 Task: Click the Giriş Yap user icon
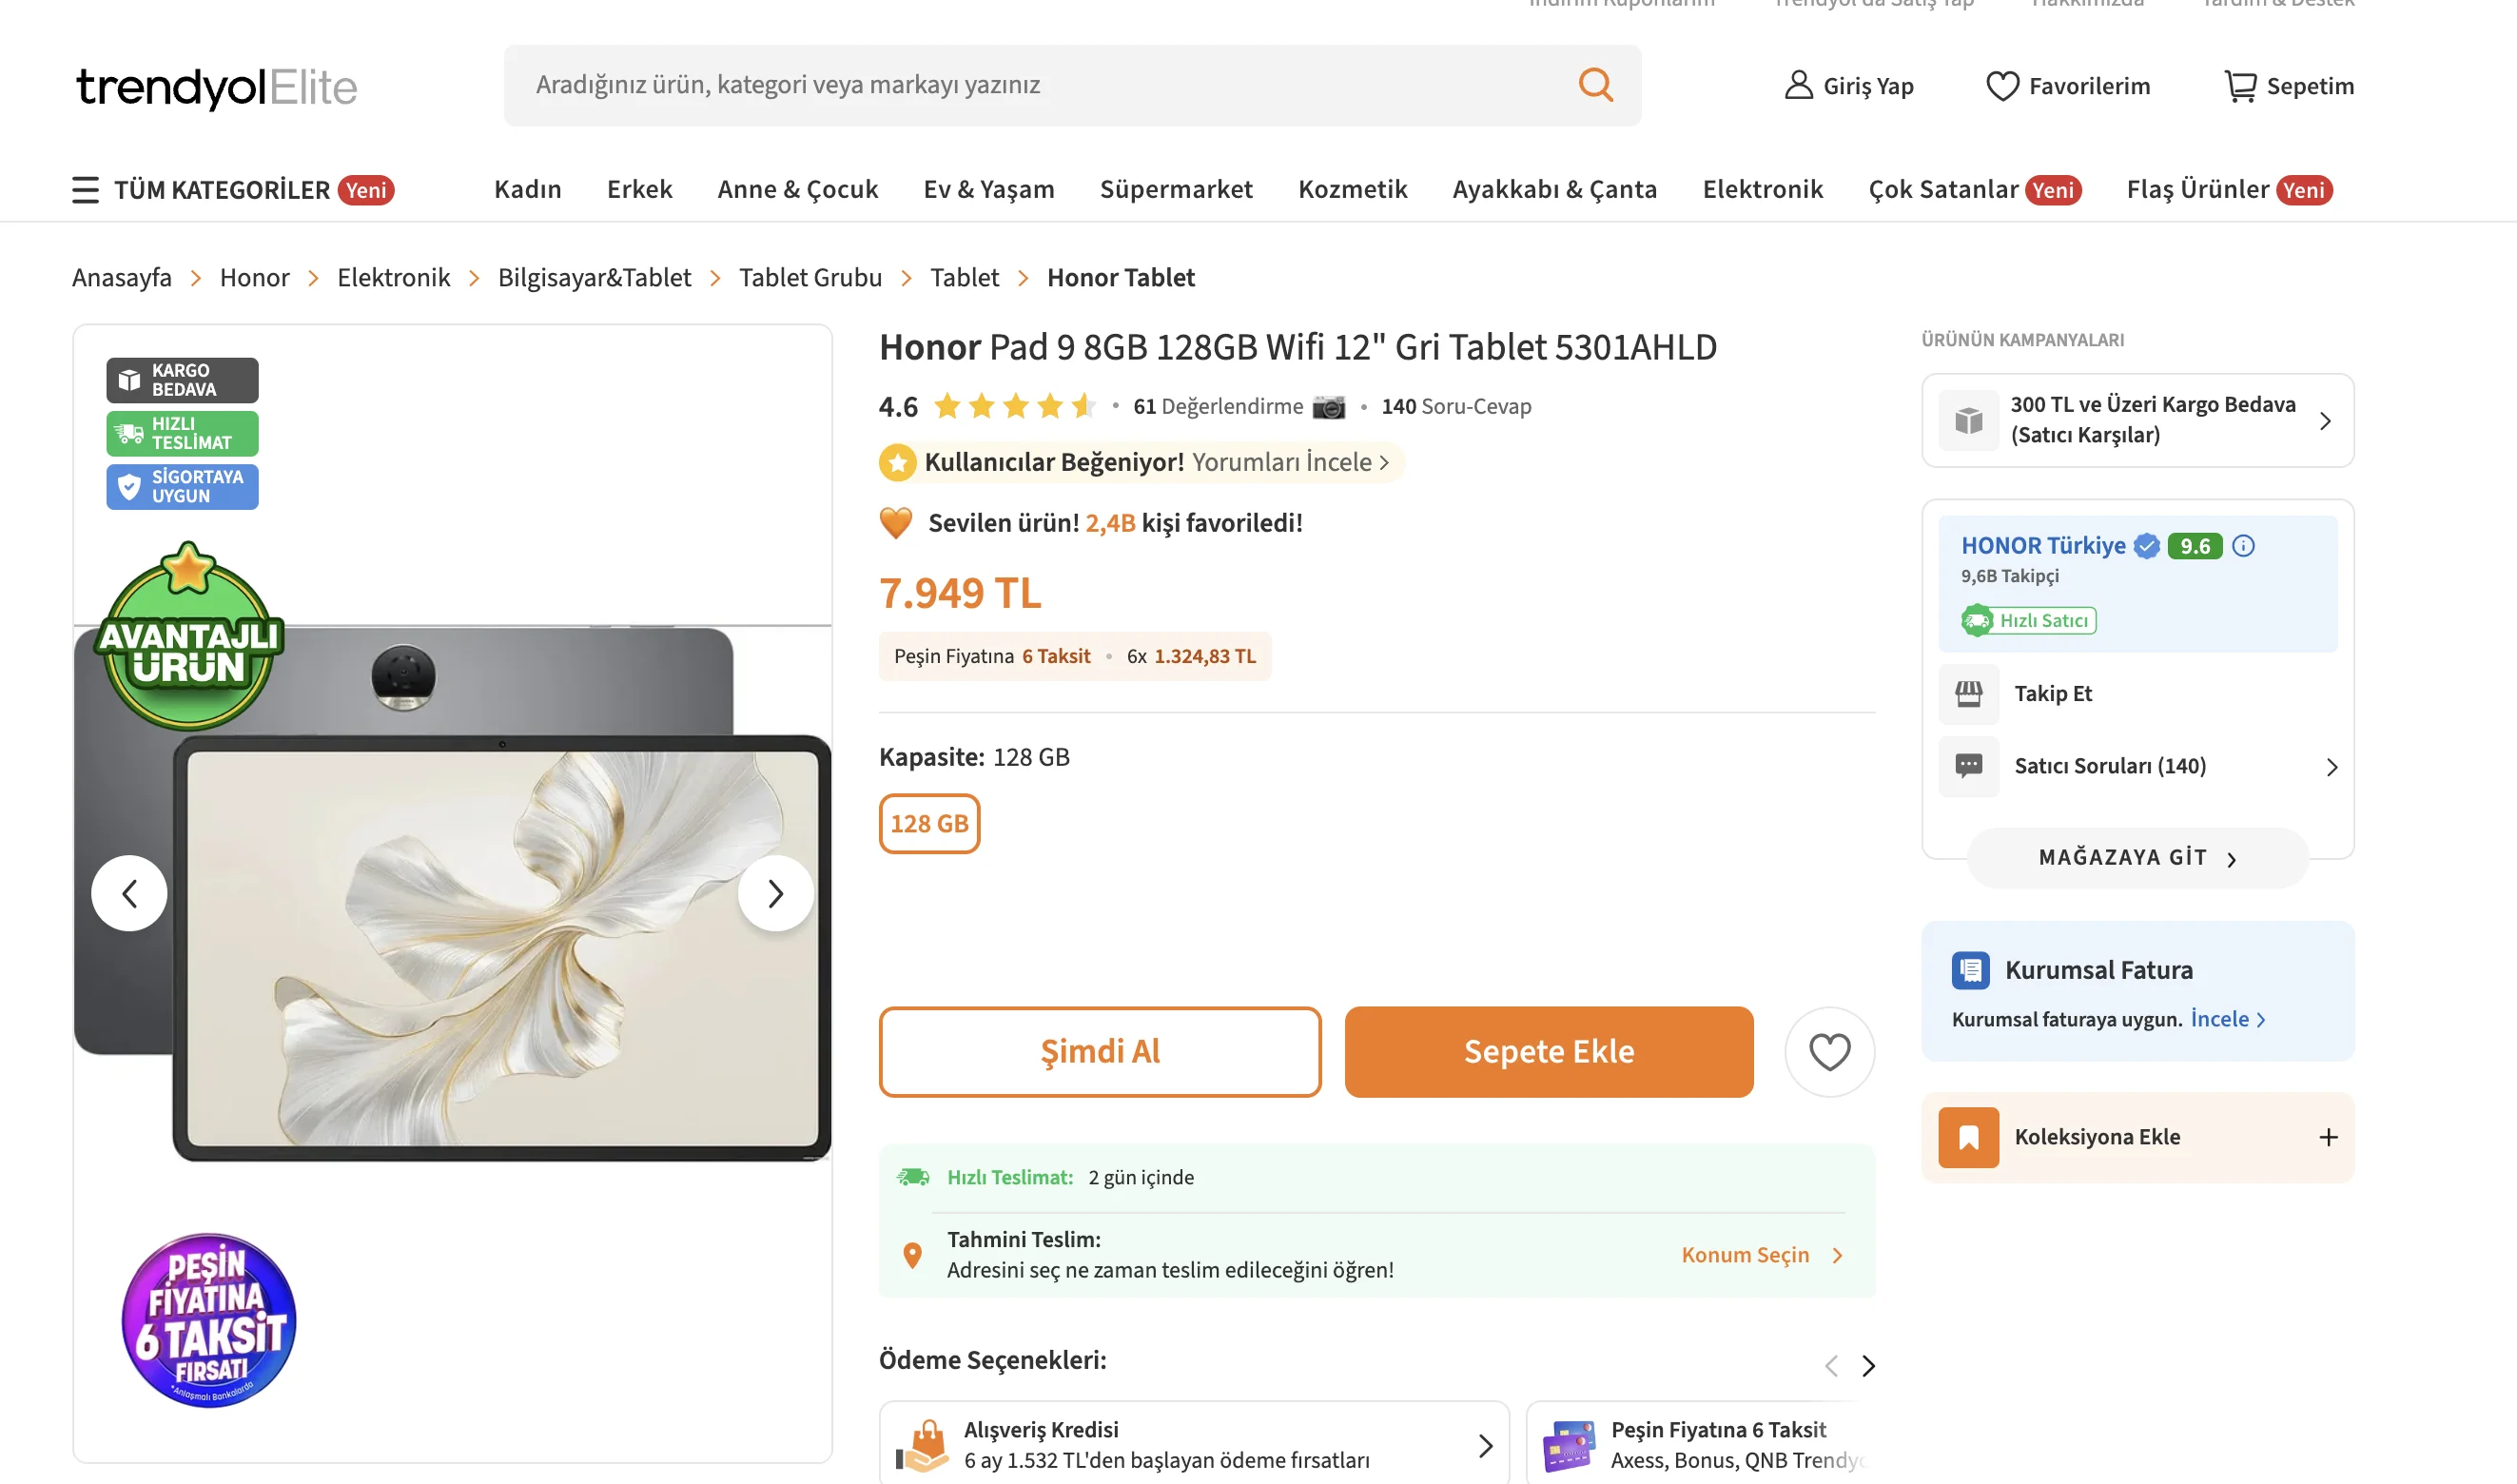pos(1798,86)
